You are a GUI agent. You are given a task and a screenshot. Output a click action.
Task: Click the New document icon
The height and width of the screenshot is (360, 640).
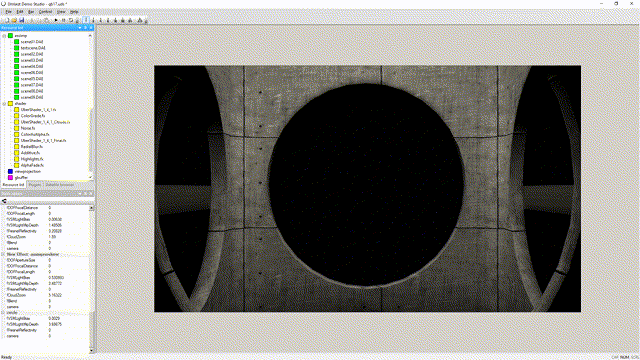7,20
